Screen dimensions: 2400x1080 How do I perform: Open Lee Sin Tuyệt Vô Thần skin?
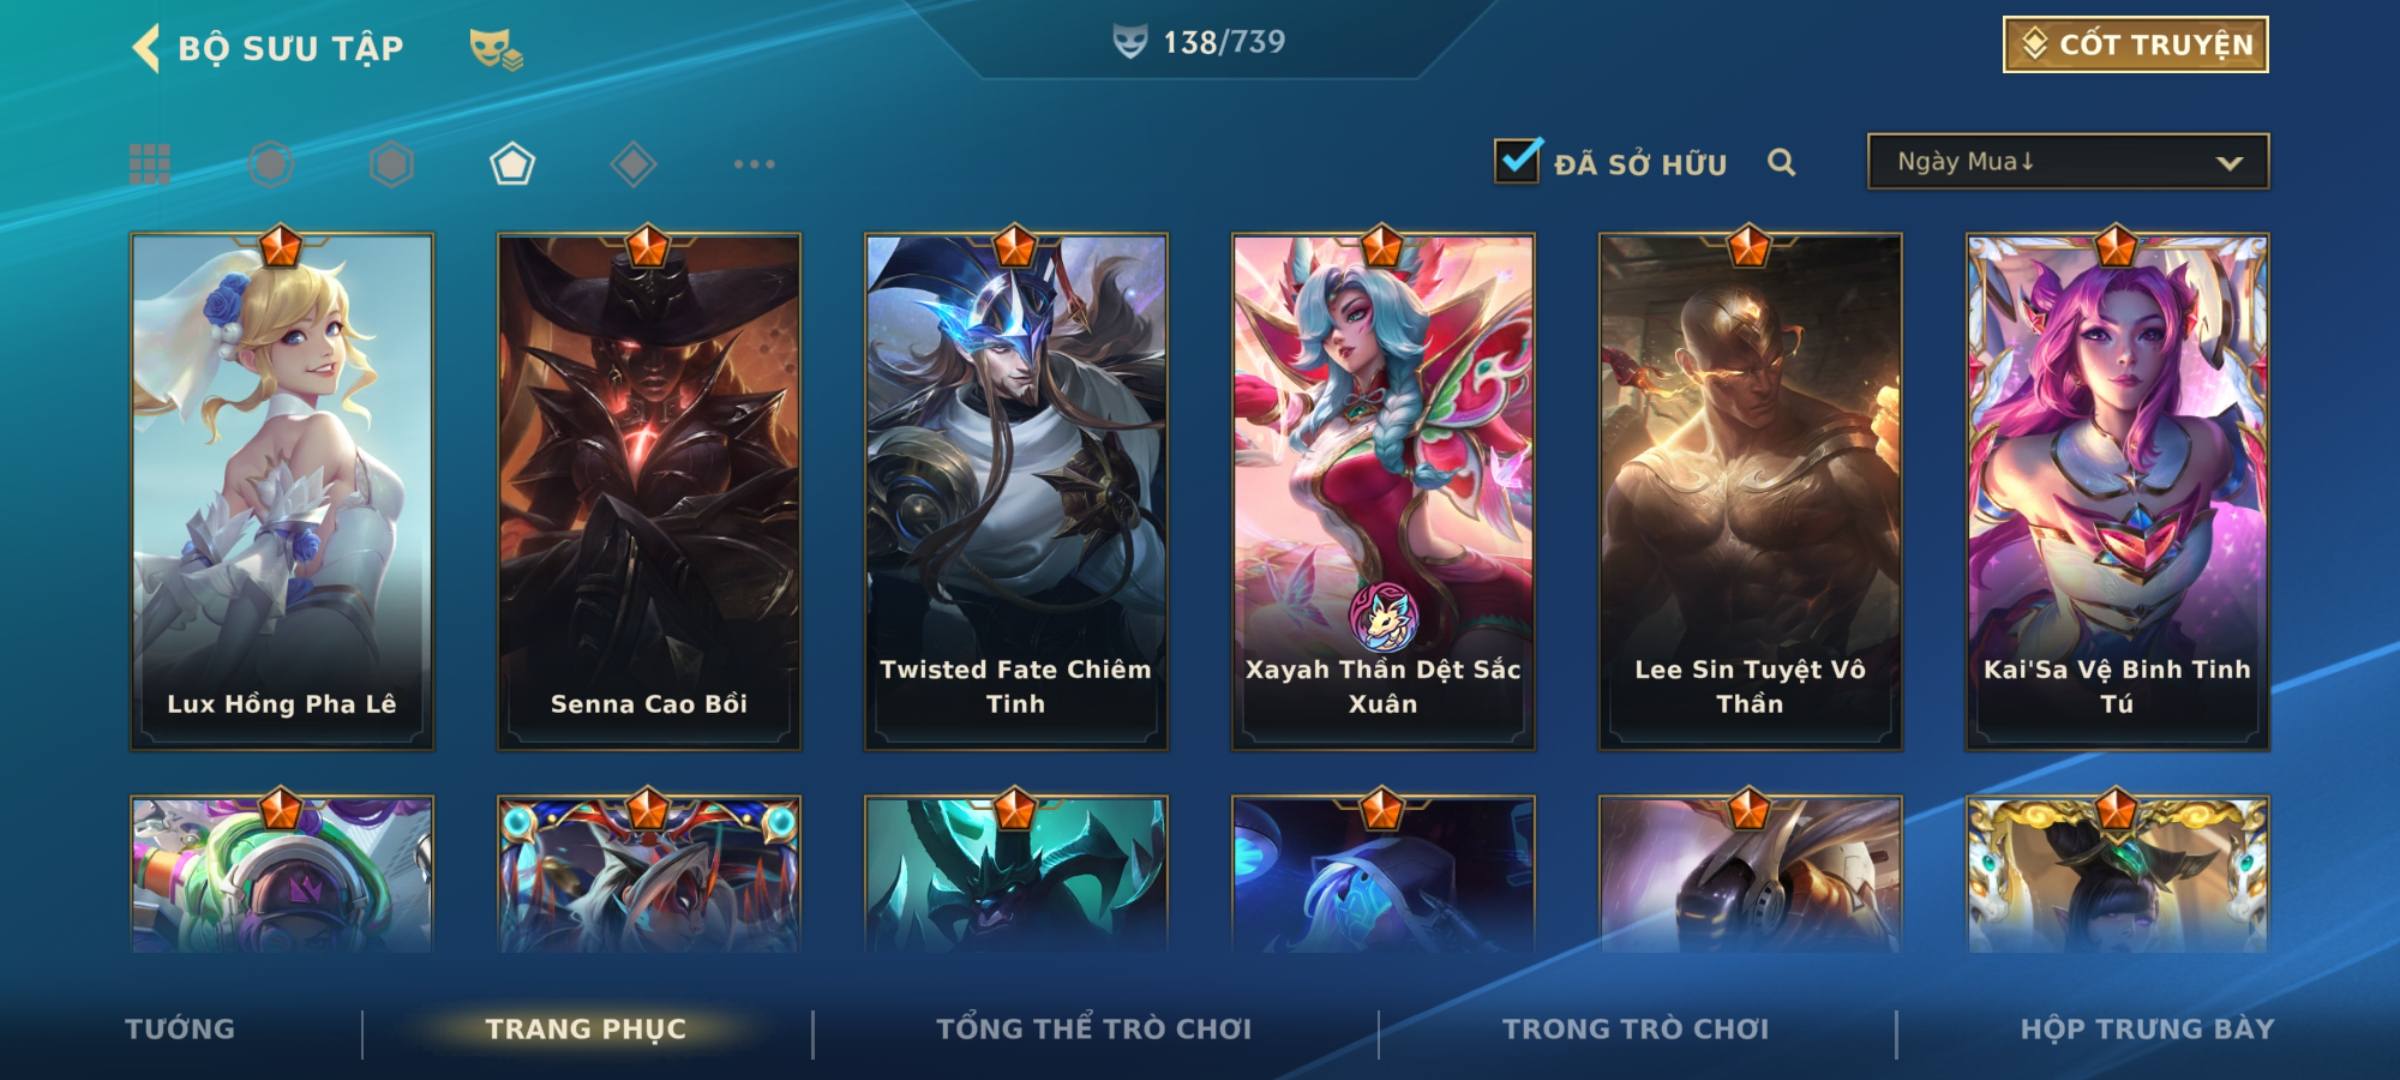[1750, 492]
